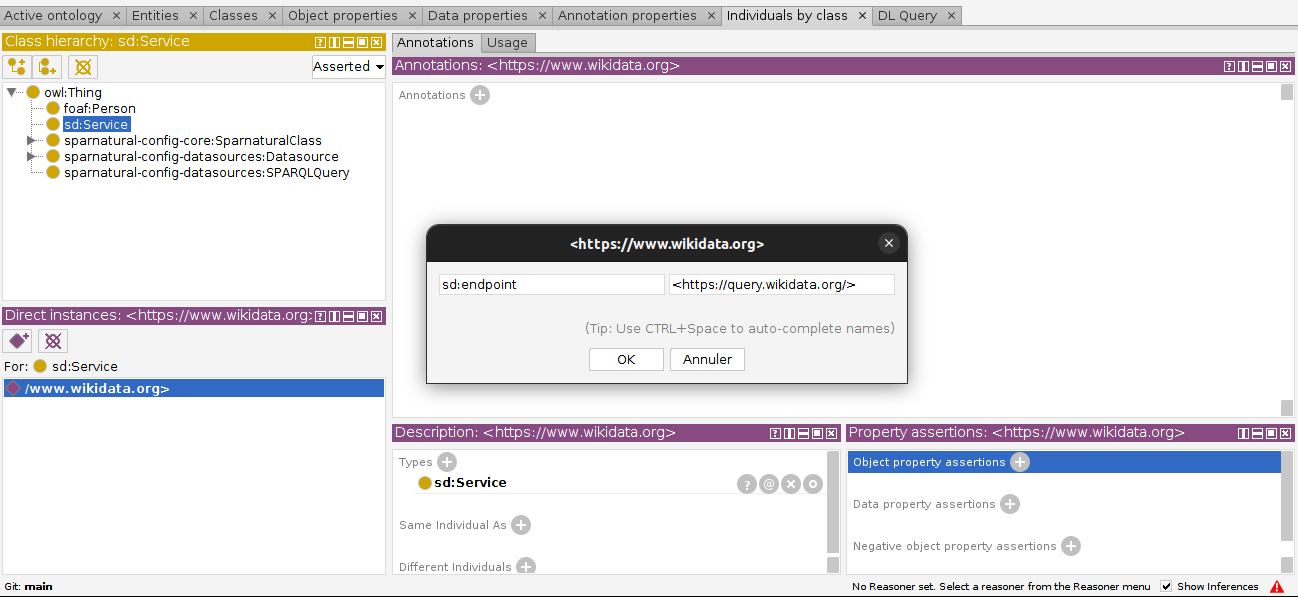Click the sd:endpoint input field
The width and height of the screenshot is (1298, 597).
tap(552, 285)
